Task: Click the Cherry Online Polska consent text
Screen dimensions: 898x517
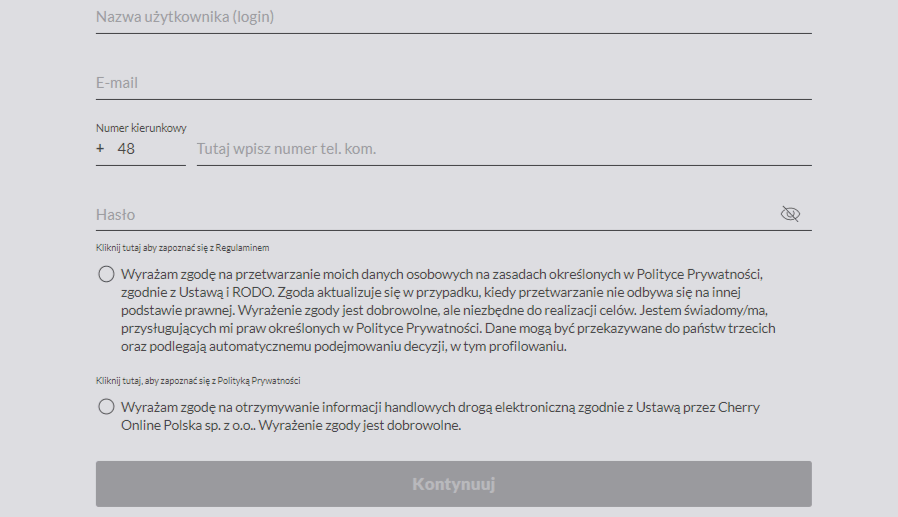Action: point(440,416)
